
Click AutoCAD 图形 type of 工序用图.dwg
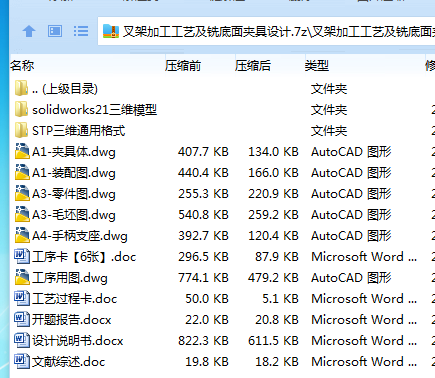pos(351,278)
